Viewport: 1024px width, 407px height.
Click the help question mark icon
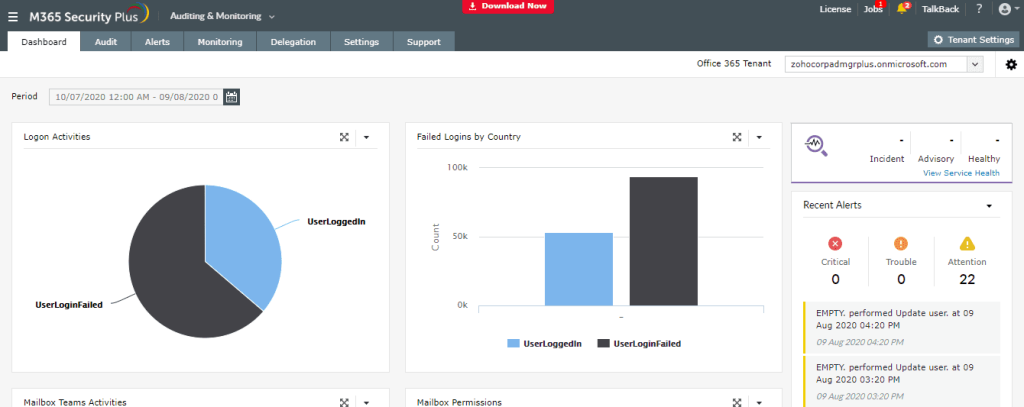tap(979, 9)
